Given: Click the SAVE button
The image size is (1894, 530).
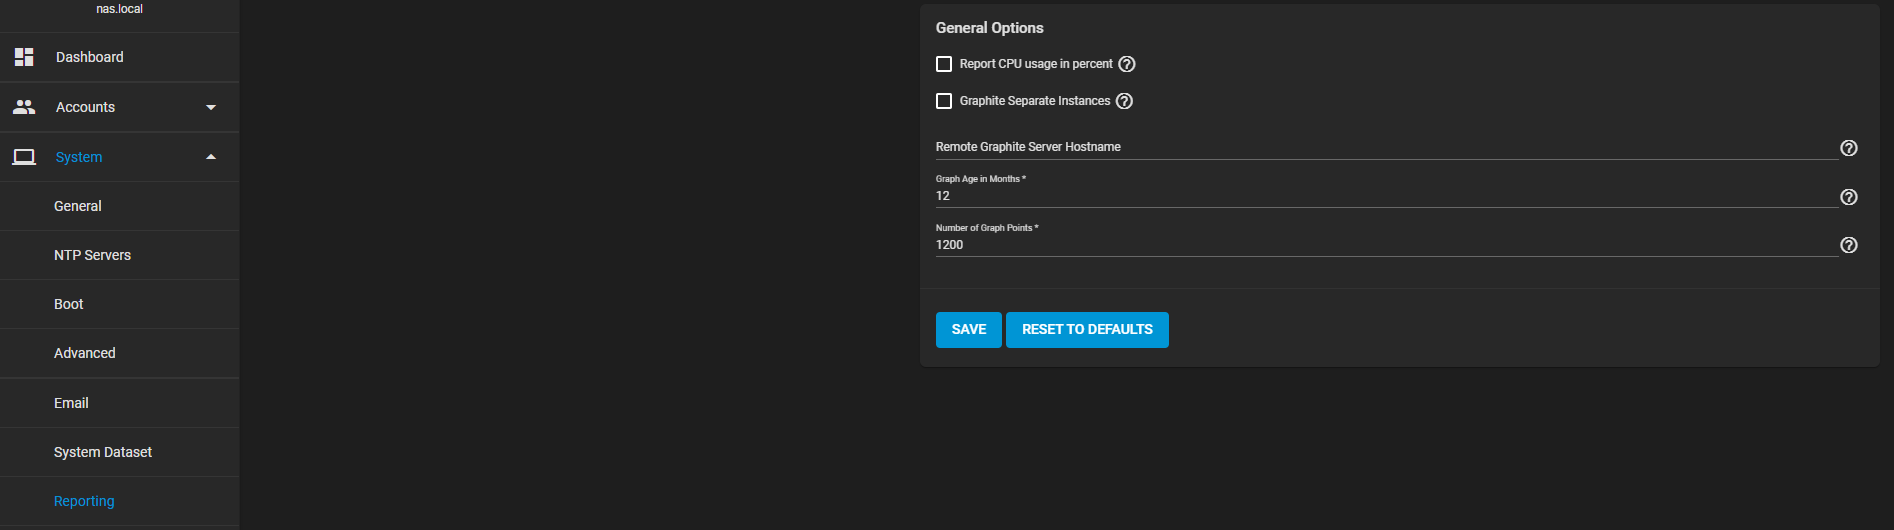Looking at the screenshot, I should pyautogui.click(x=968, y=330).
